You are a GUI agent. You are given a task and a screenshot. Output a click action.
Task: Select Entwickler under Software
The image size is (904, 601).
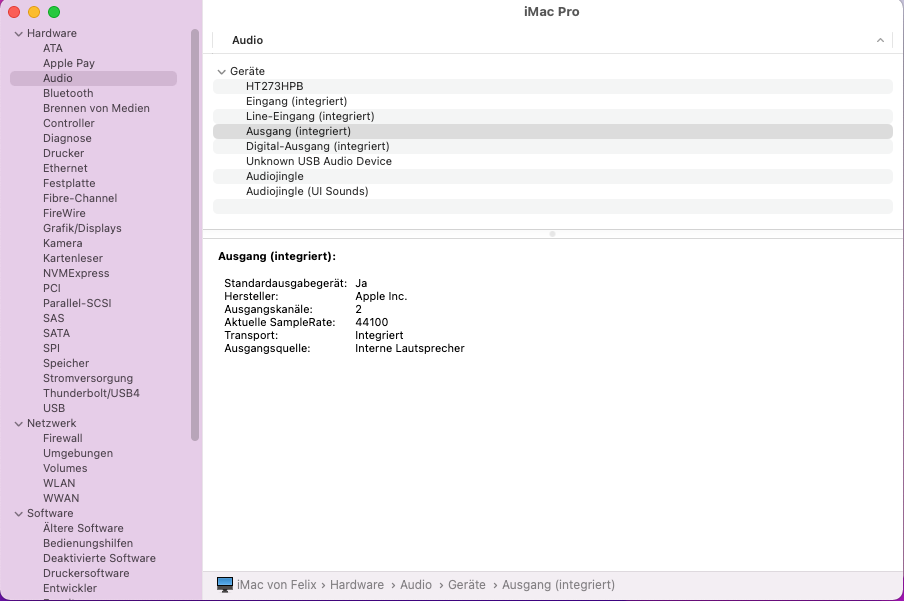click(70, 588)
